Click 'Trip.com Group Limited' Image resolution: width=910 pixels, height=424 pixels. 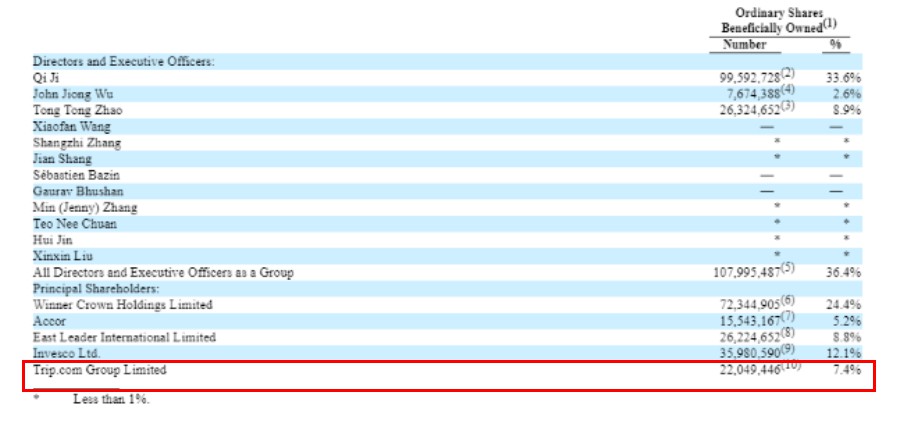pos(99,369)
